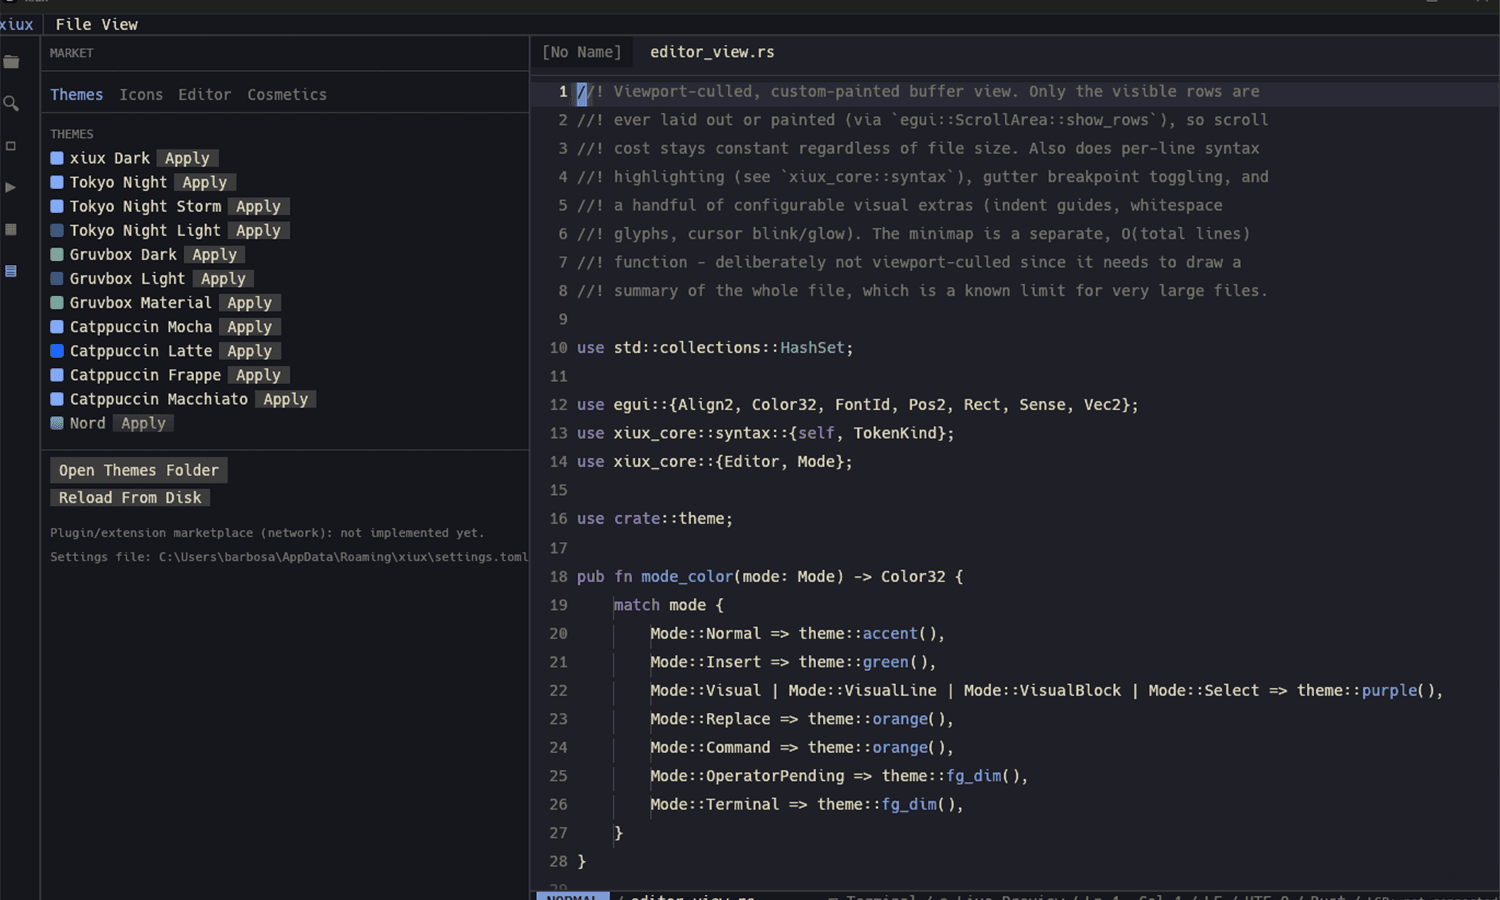Click the Catppuccin Mocha color swatch
Screen dimensions: 1500x900
pyautogui.click(x=57, y=326)
